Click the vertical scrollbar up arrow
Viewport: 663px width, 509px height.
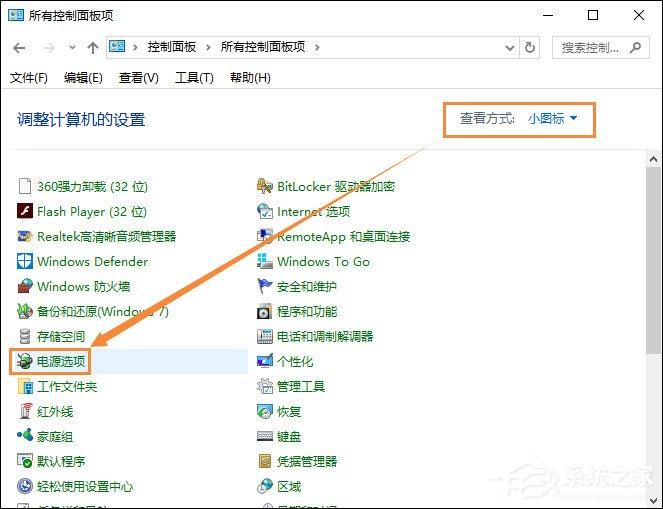tap(653, 159)
